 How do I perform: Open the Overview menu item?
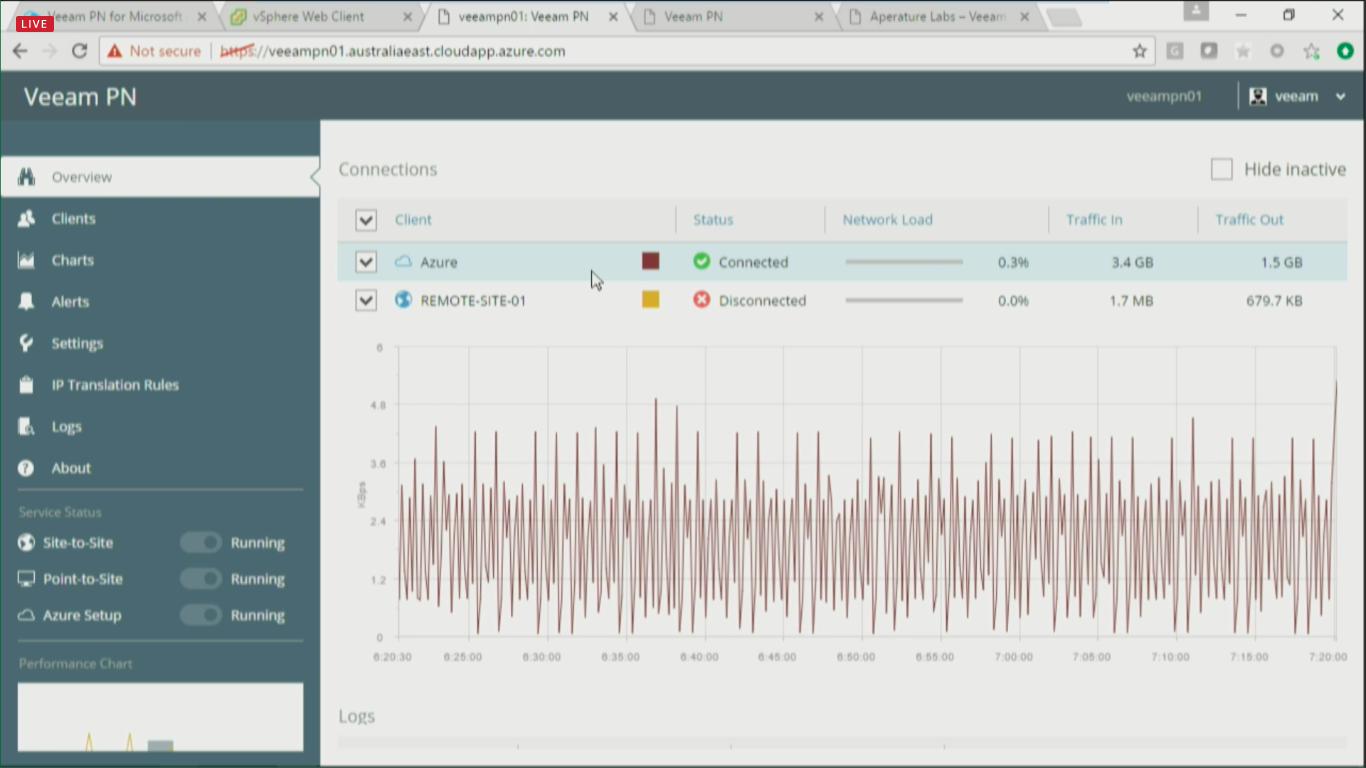pyautogui.click(x=160, y=177)
